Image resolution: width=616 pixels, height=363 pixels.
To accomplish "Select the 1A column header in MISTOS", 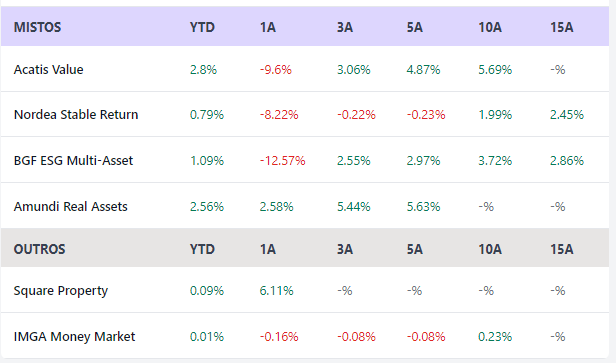I will coord(268,27).
